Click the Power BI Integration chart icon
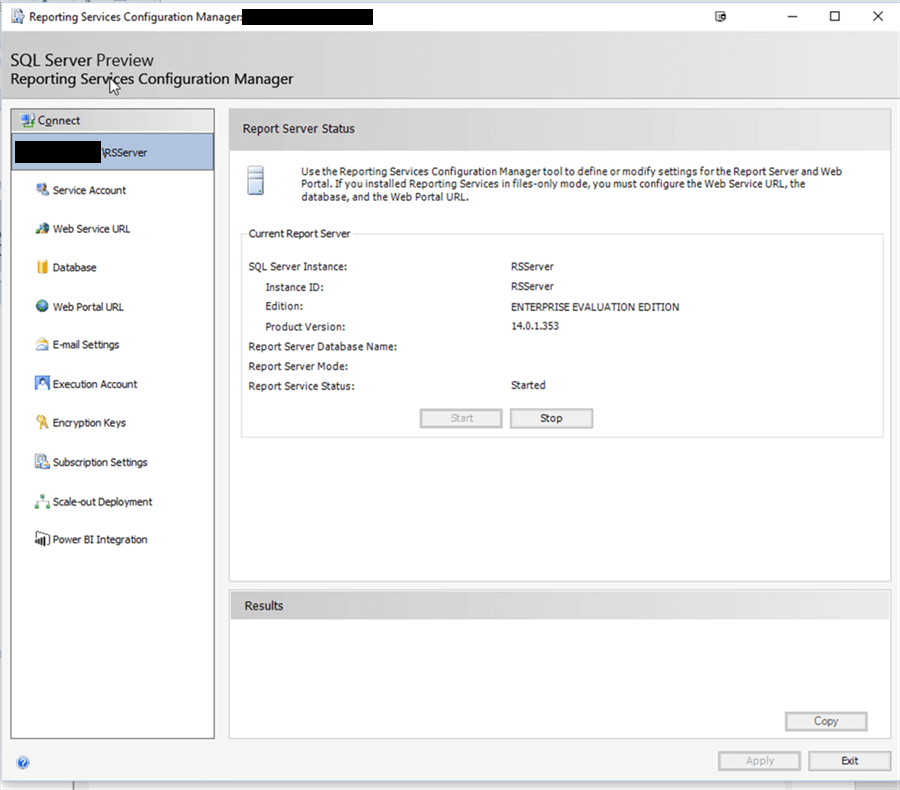The height and width of the screenshot is (790, 900). (42, 539)
